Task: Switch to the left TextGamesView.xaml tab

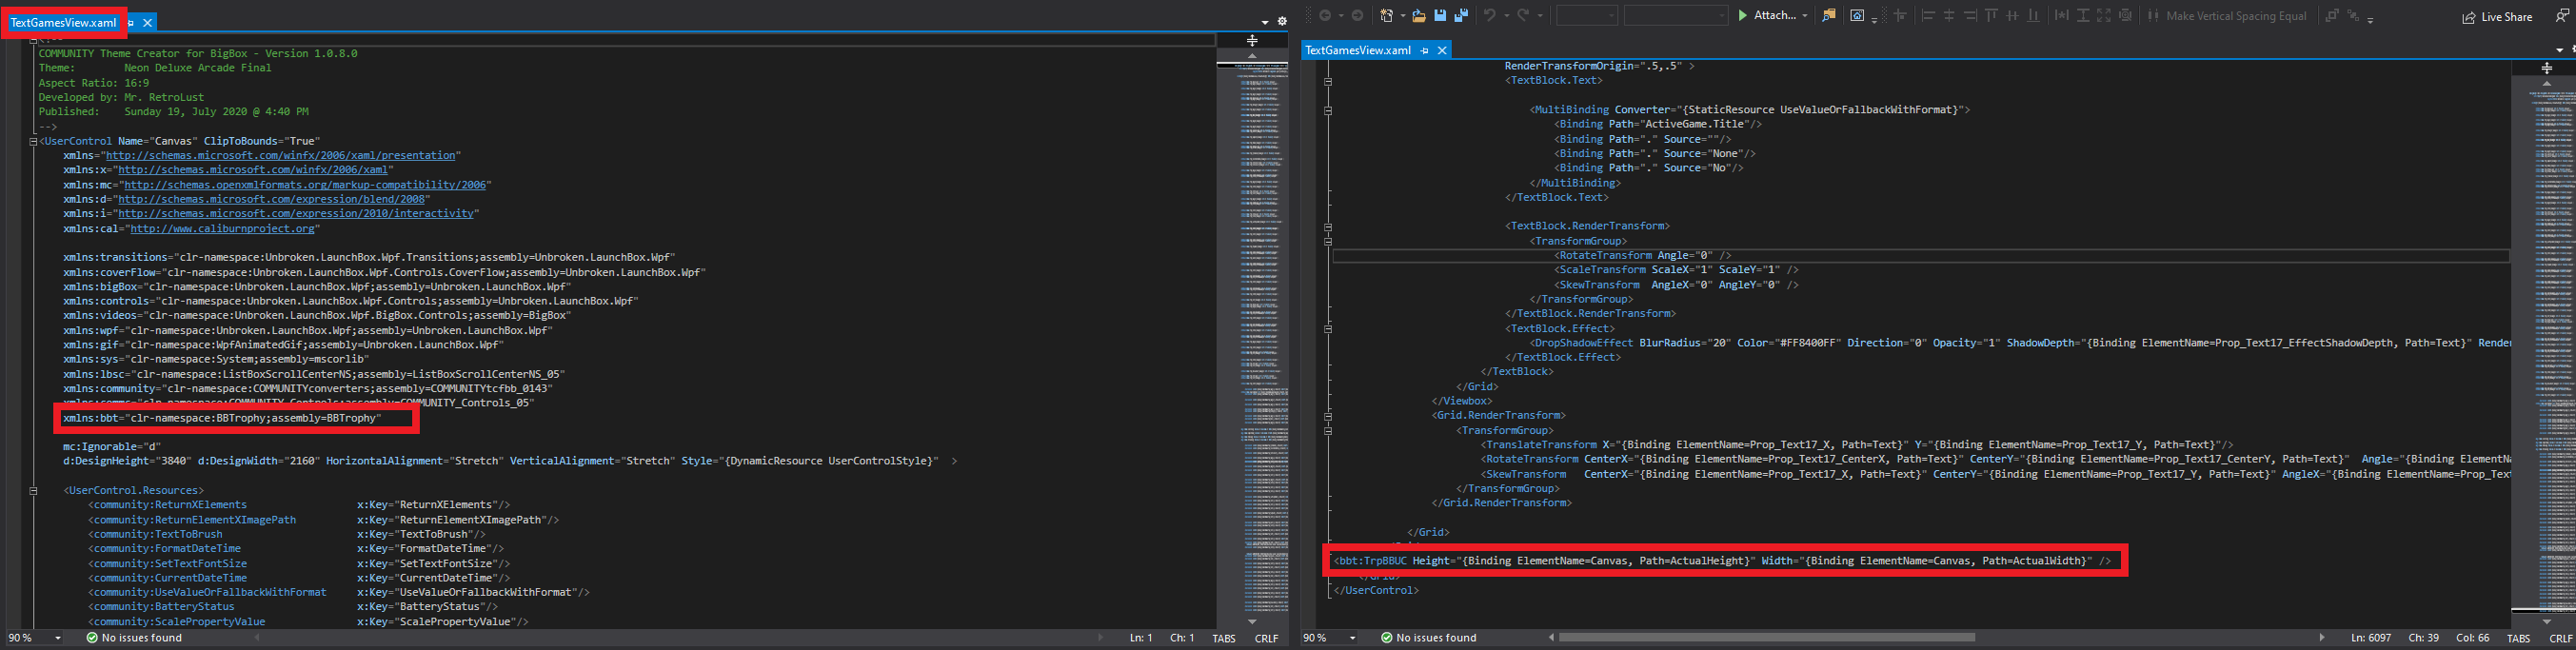Action: tap(64, 22)
